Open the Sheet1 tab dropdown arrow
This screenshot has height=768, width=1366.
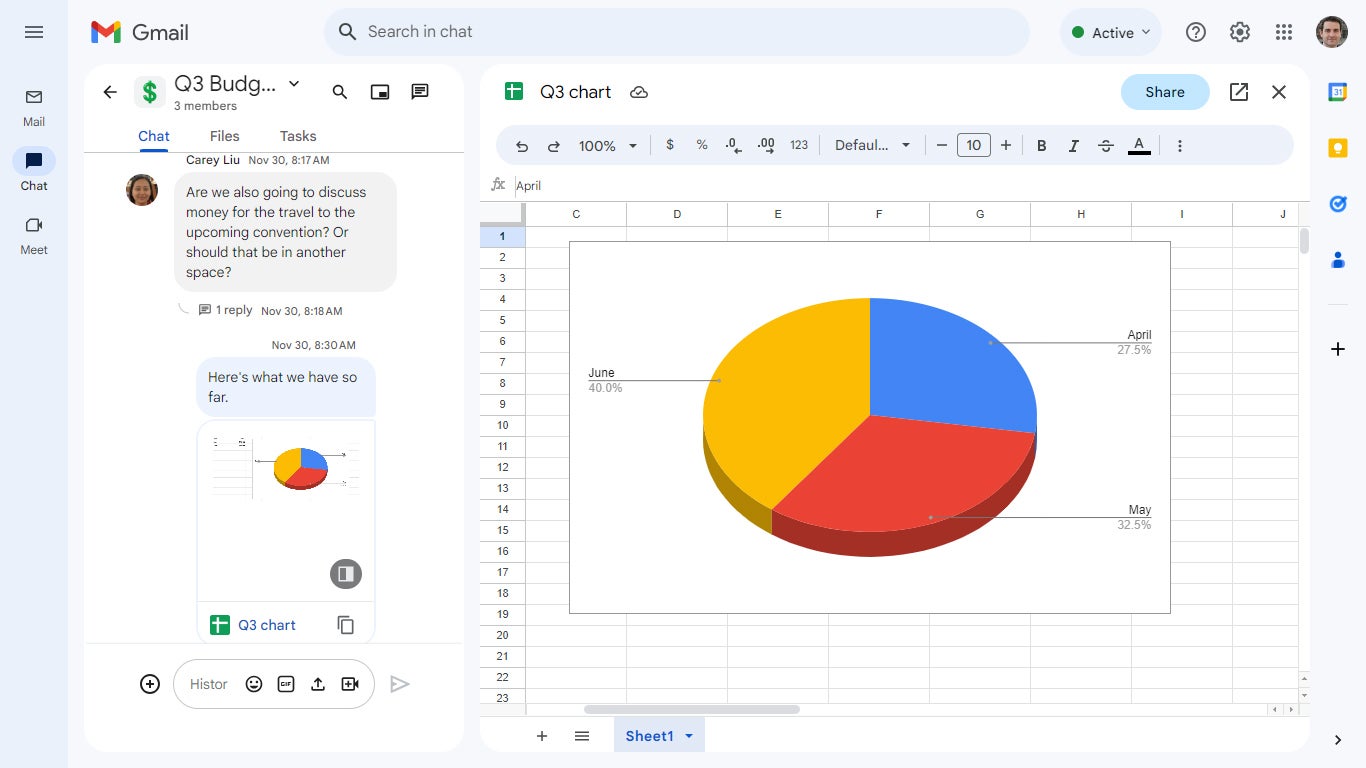[x=689, y=736]
